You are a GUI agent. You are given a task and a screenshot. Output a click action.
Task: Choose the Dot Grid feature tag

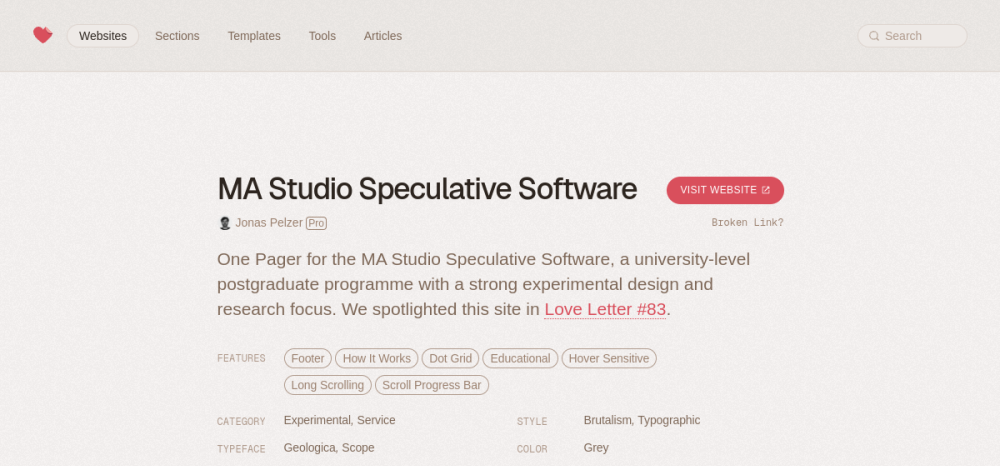(x=450, y=358)
